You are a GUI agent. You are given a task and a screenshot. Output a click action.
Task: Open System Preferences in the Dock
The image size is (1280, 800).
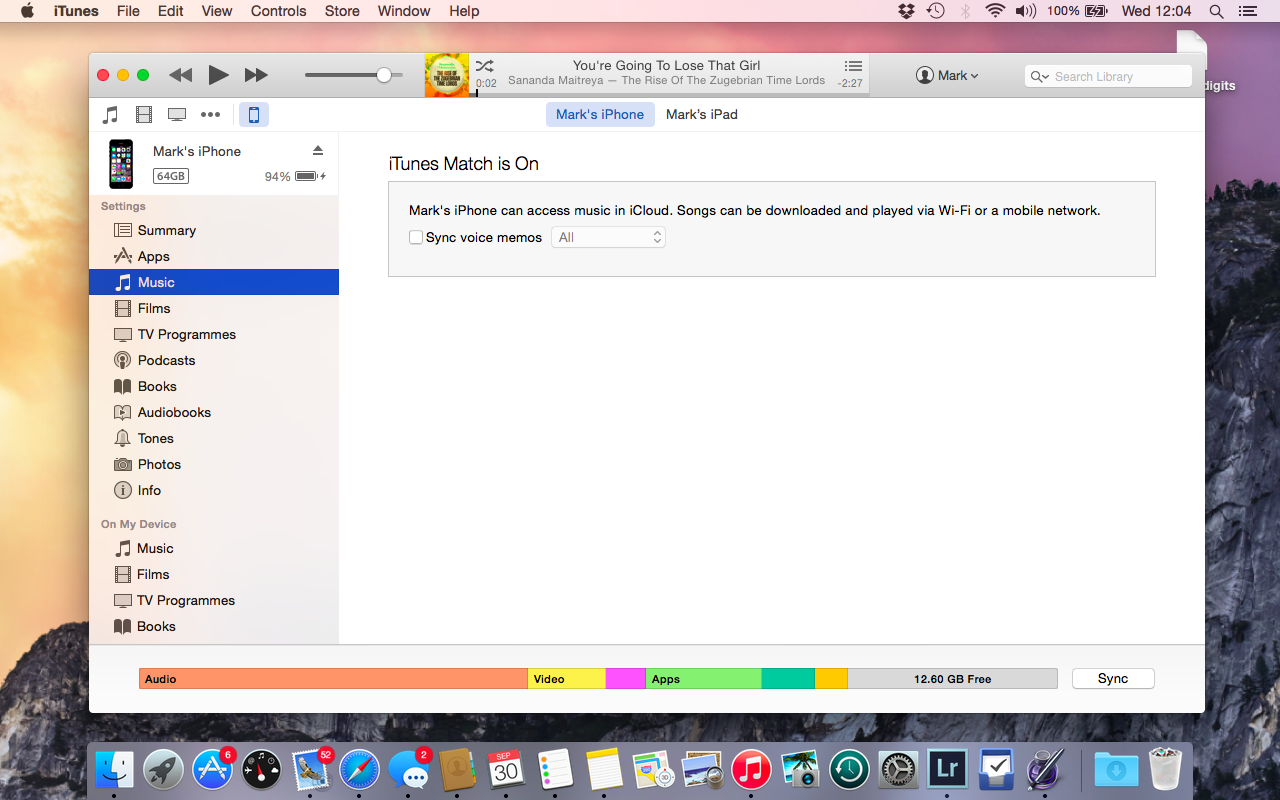(898, 769)
